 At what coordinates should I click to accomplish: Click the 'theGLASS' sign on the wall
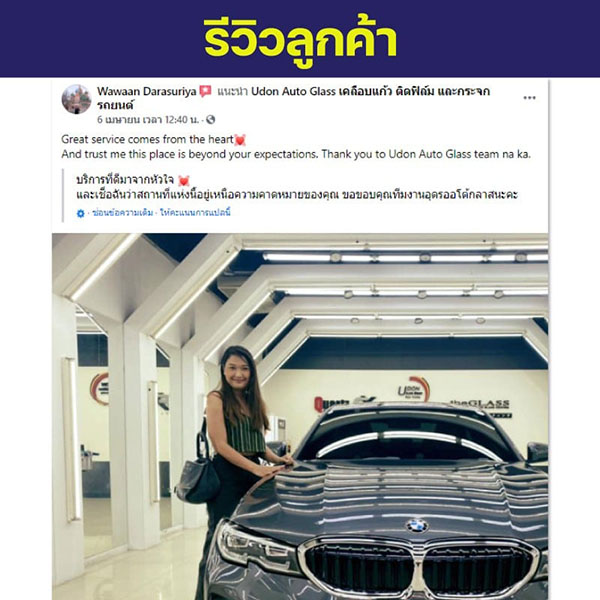480,404
